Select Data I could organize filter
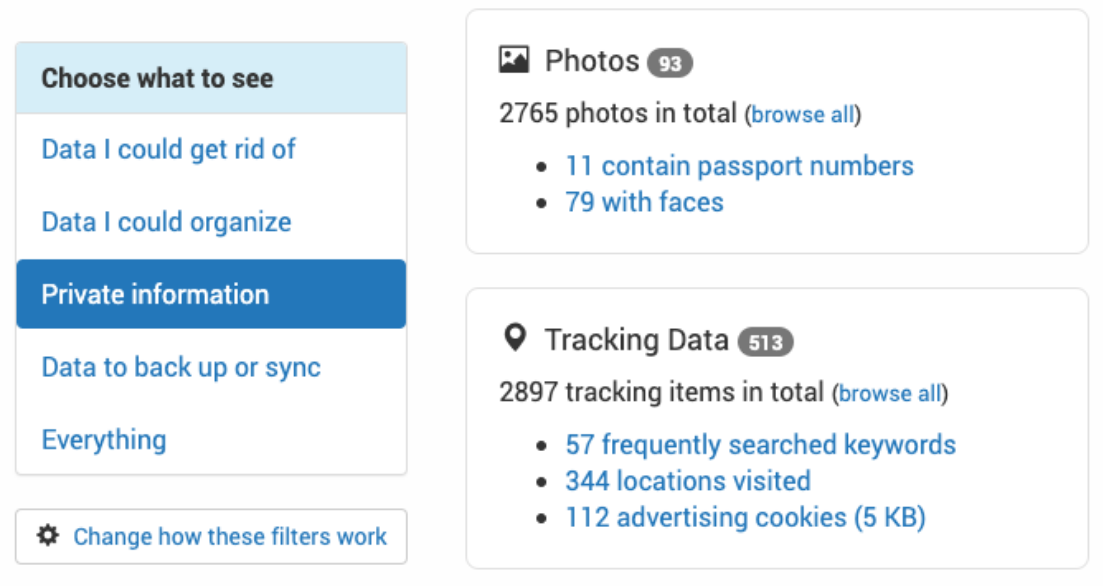 click(x=211, y=222)
